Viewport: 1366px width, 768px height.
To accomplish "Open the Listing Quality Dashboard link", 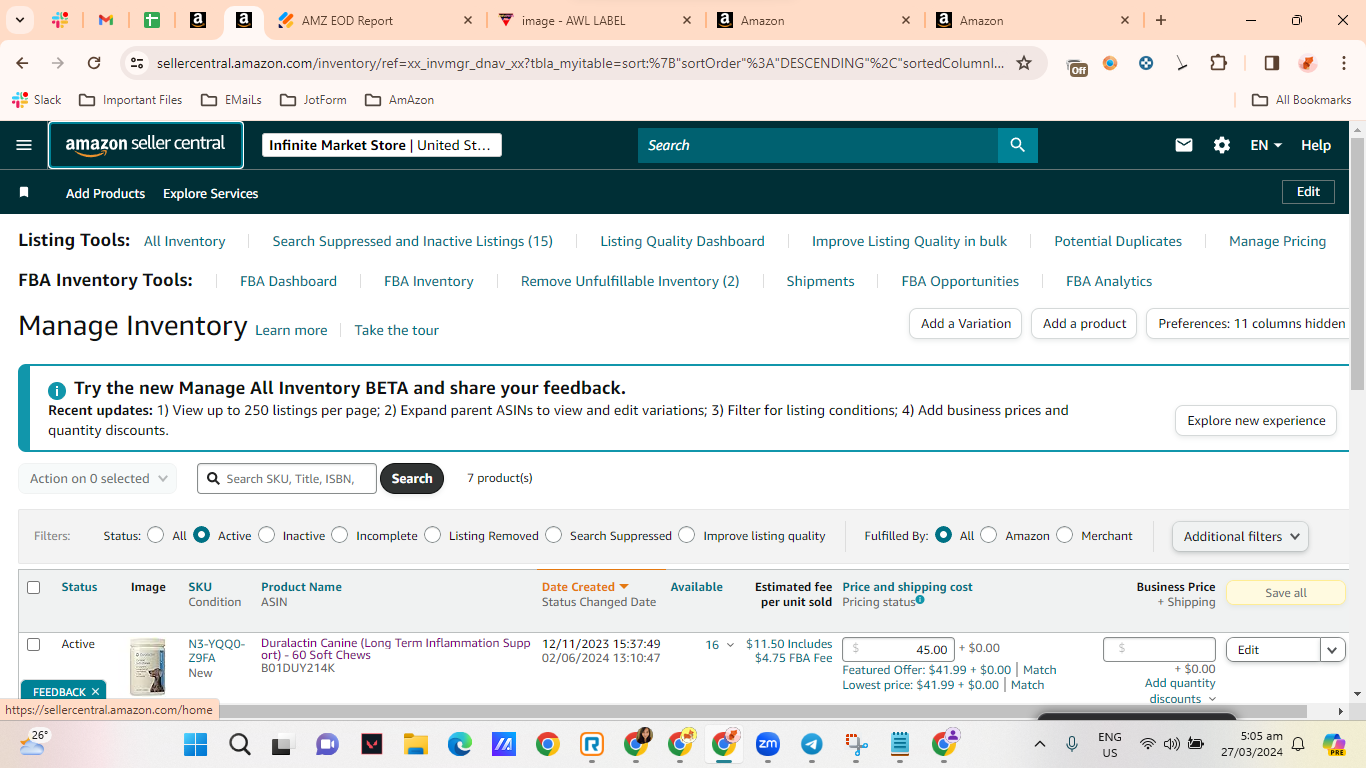I will pyautogui.click(x=682, y=241).
